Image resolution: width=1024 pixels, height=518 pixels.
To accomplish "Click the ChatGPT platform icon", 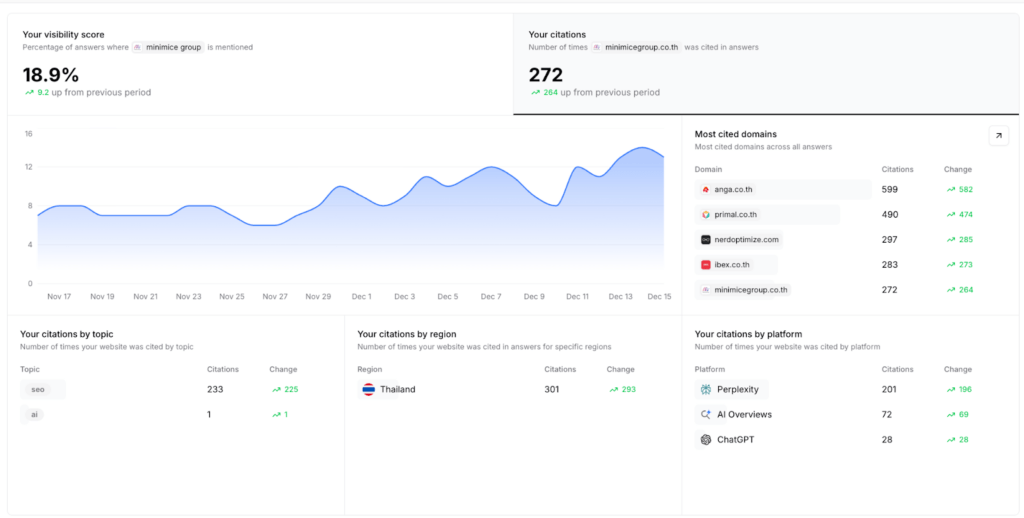I will coord(706,440).
